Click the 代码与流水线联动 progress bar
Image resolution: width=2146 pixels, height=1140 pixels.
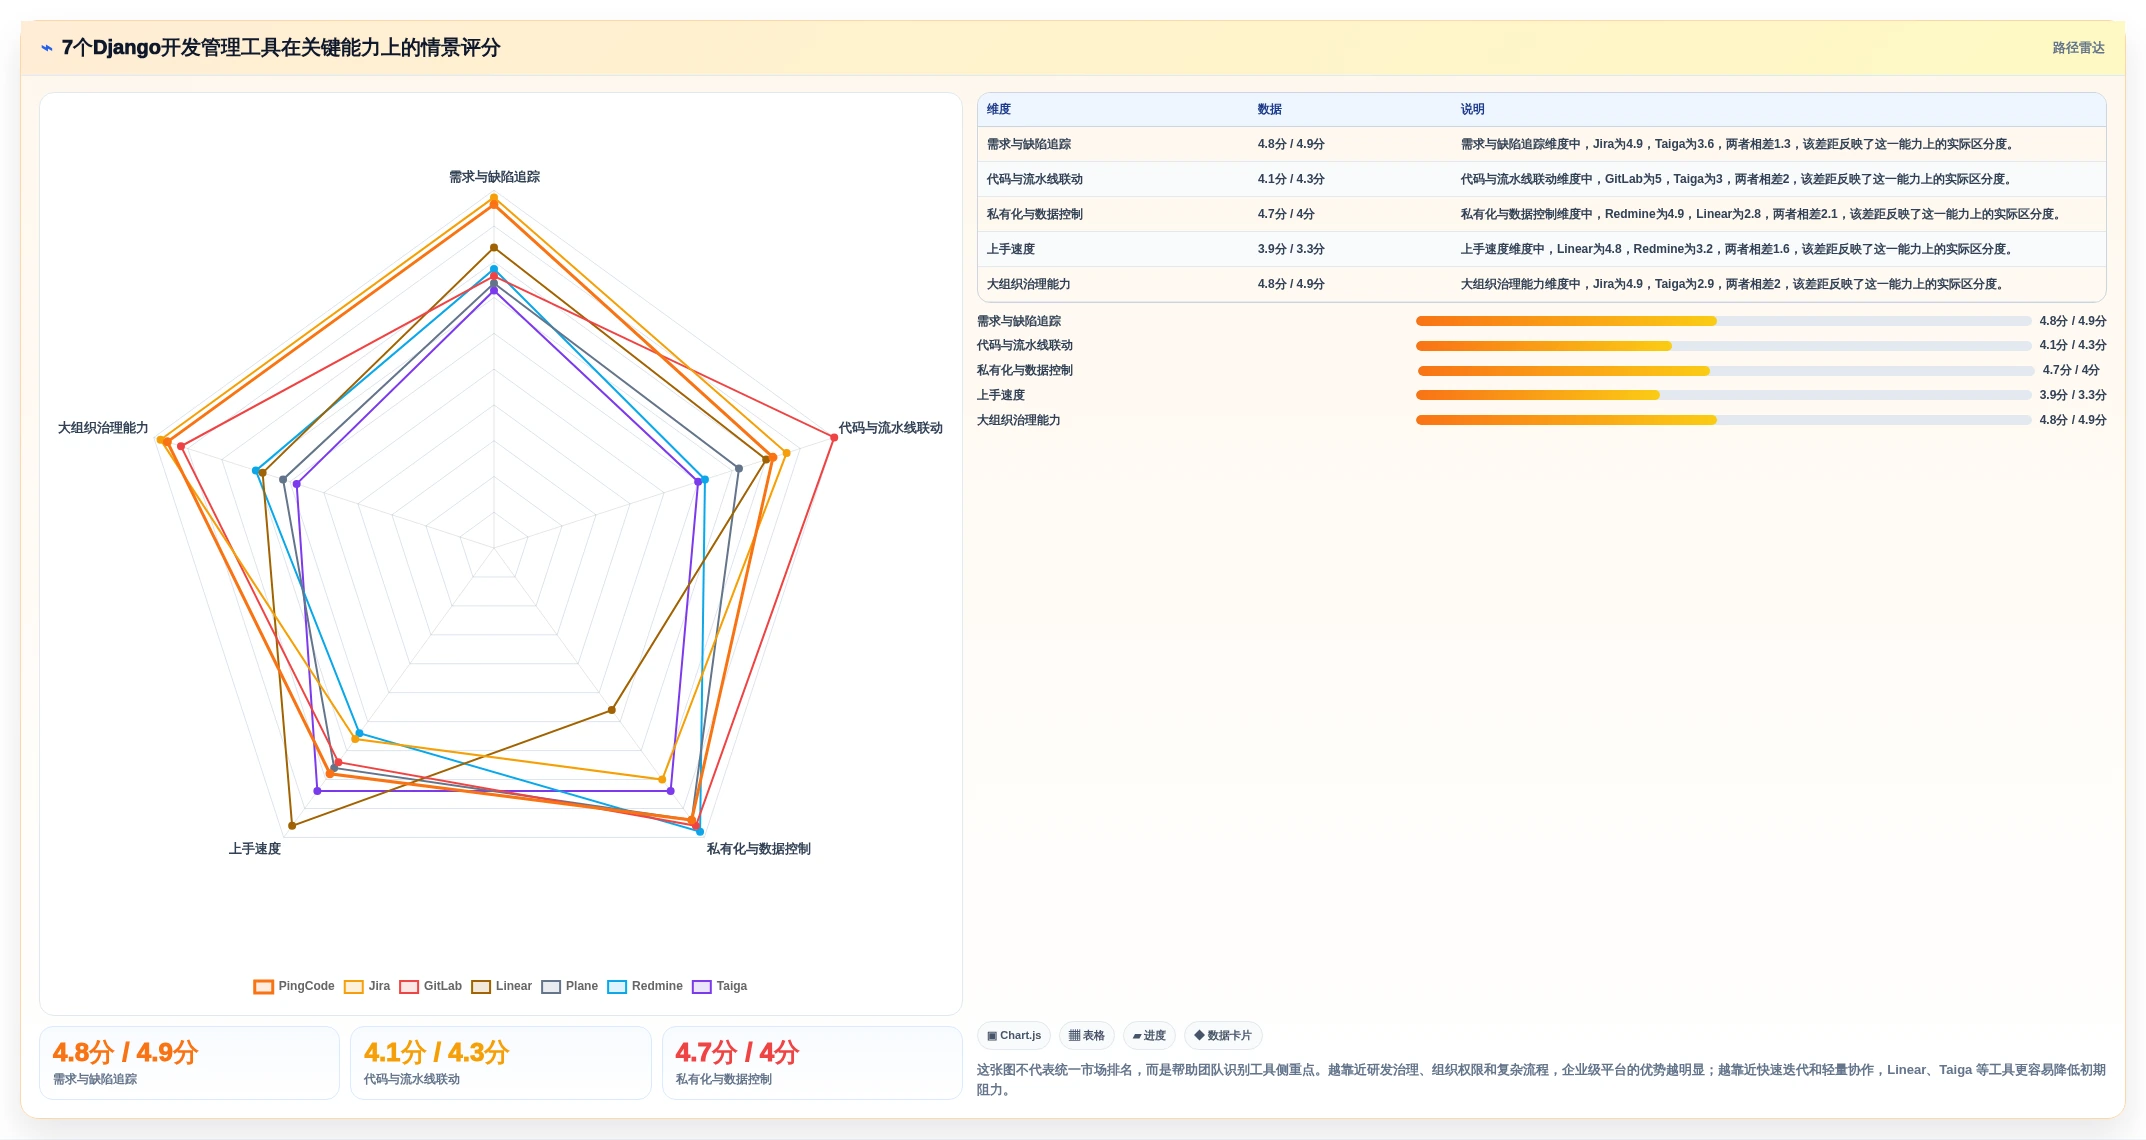(x=1723, y=346)
